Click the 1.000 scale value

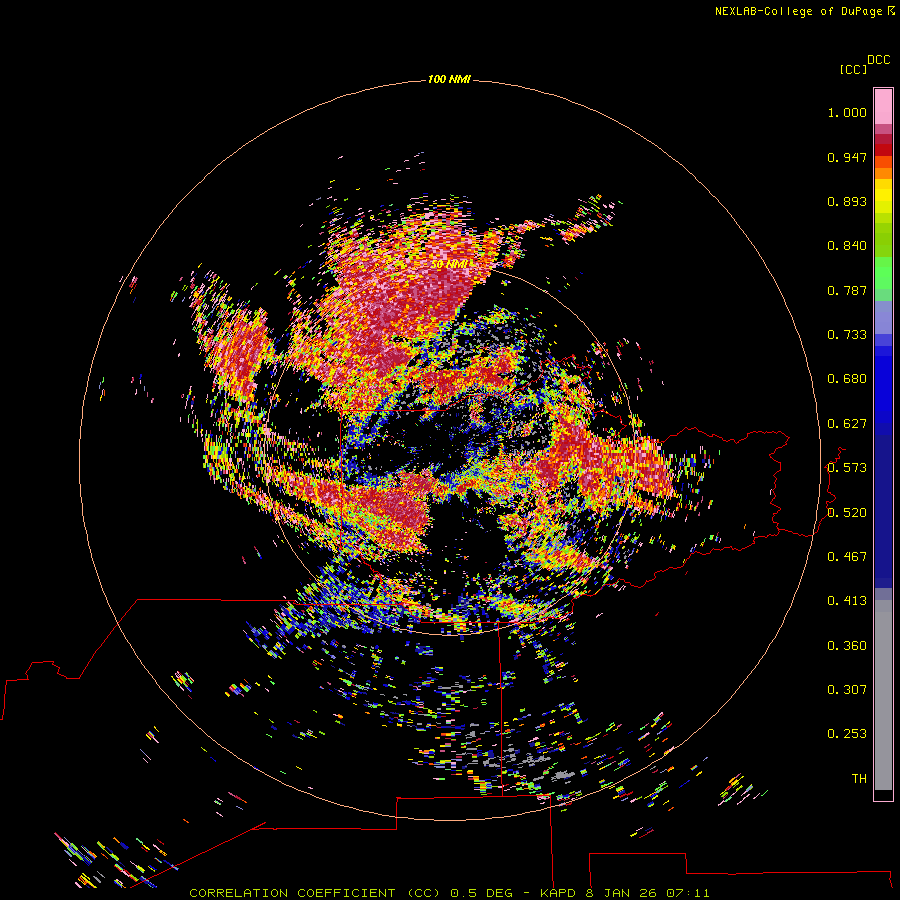847,112
